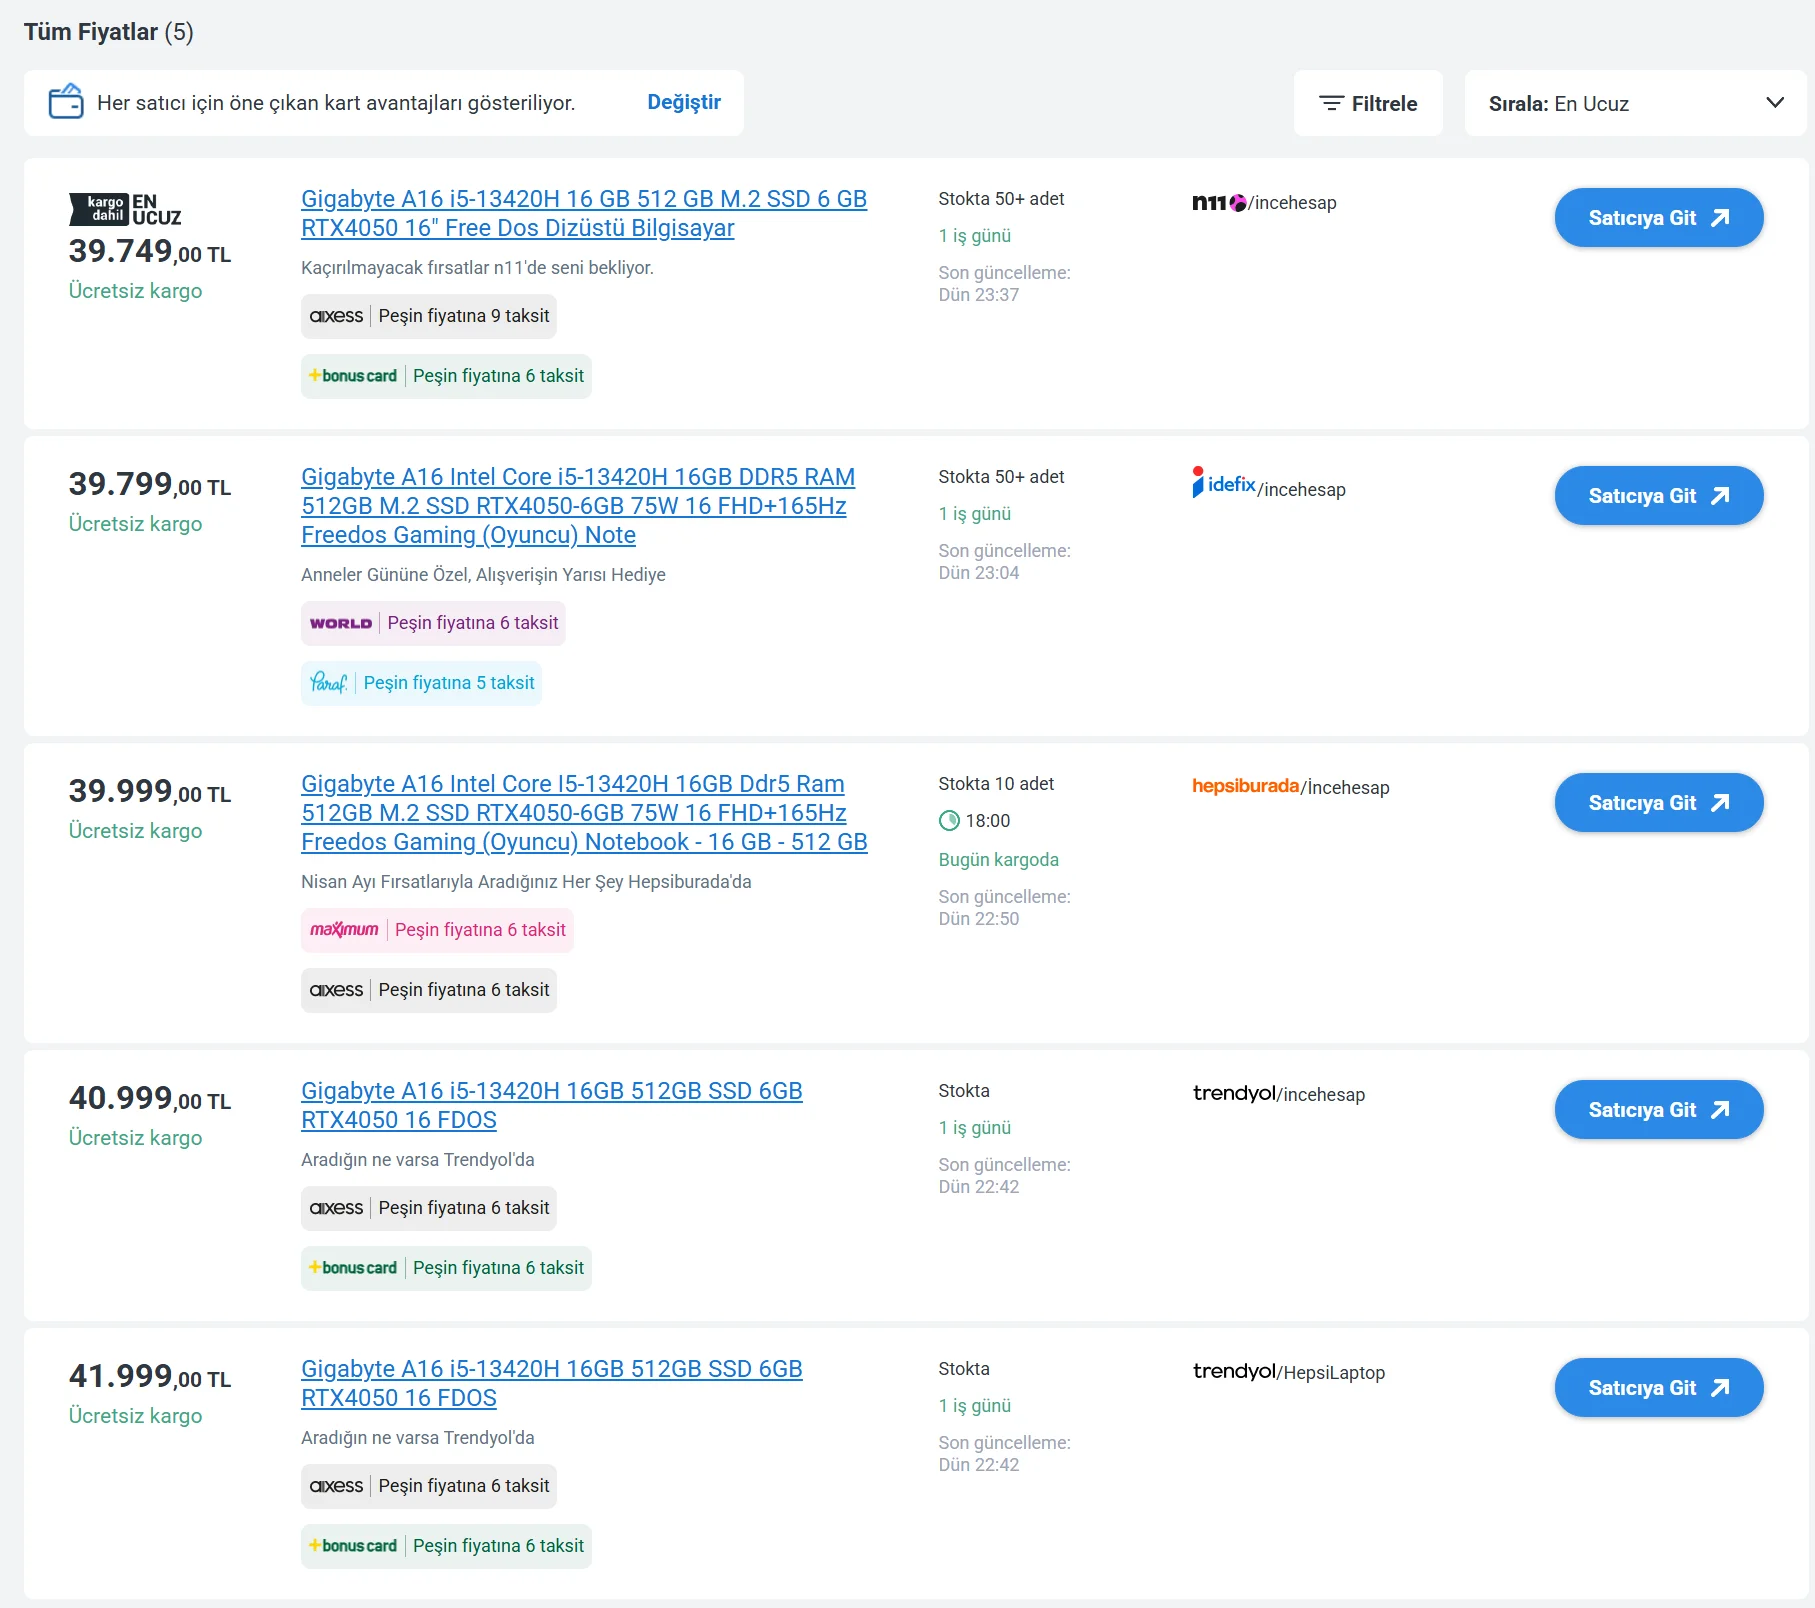
Task: Click the bonus card logo in the 41.999 TL offer
Action: (x=353, y=1546)
